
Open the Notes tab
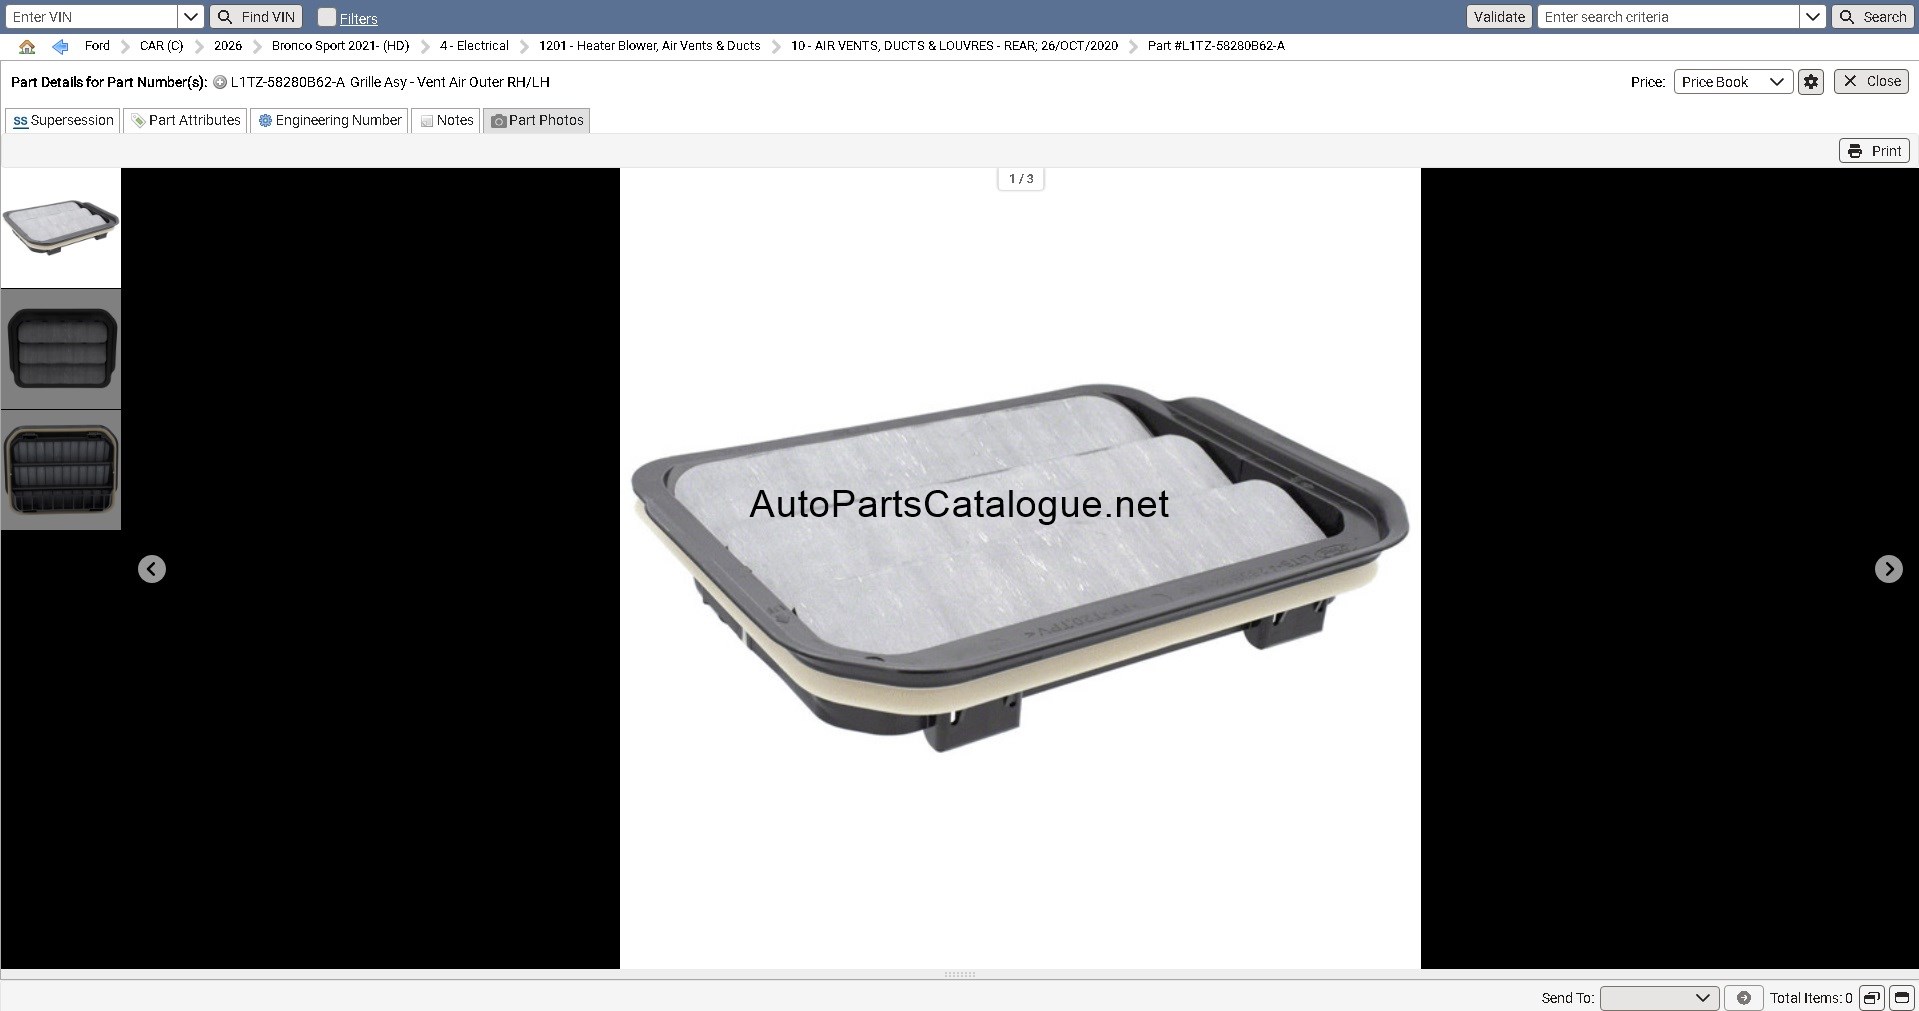[x=446, y=121]
